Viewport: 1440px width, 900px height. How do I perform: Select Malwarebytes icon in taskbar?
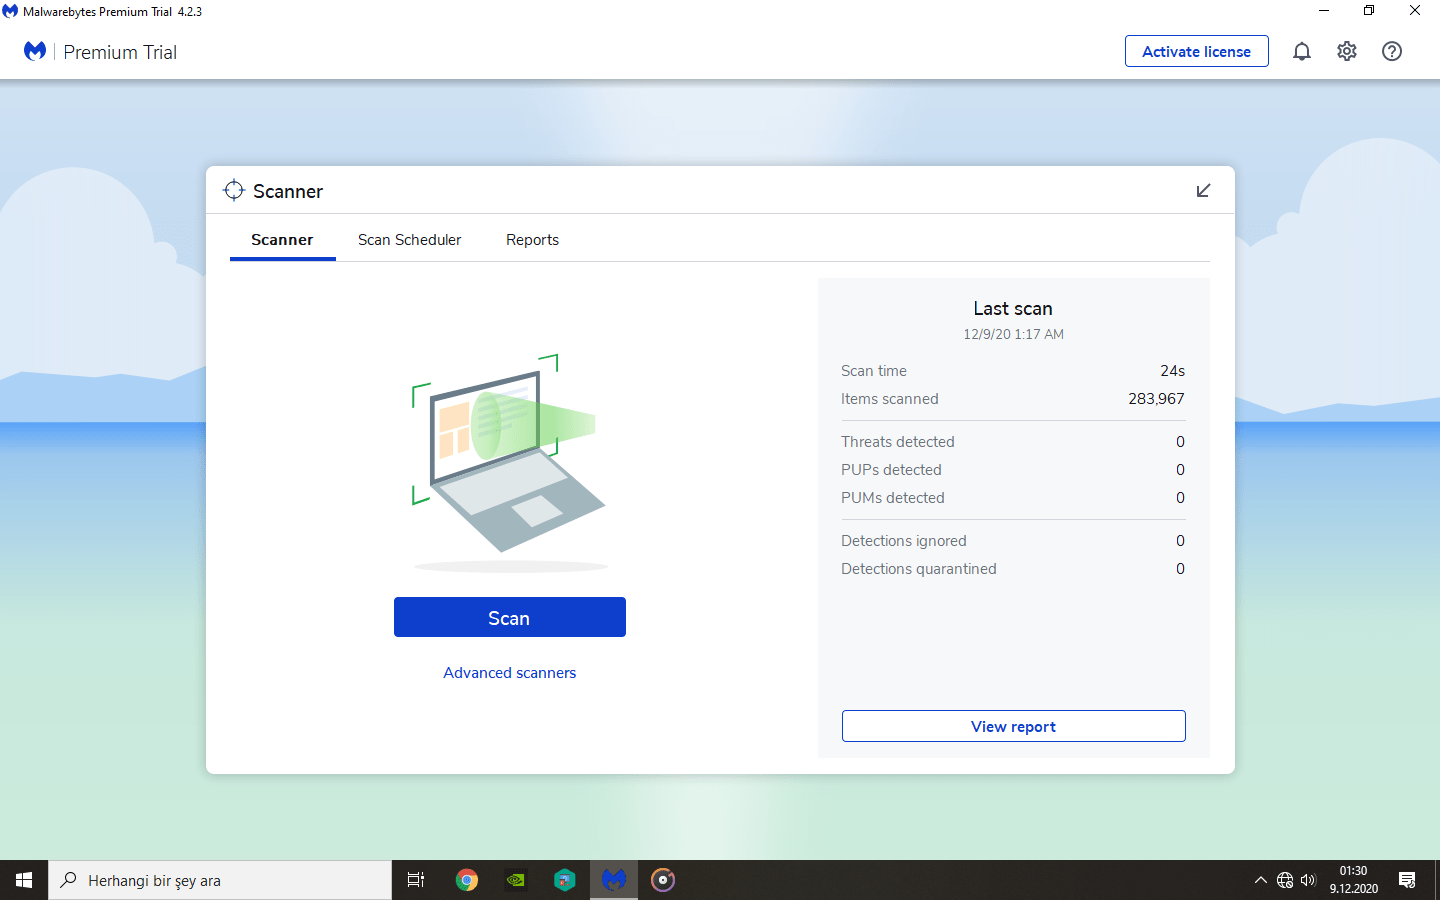coord(613,880)
